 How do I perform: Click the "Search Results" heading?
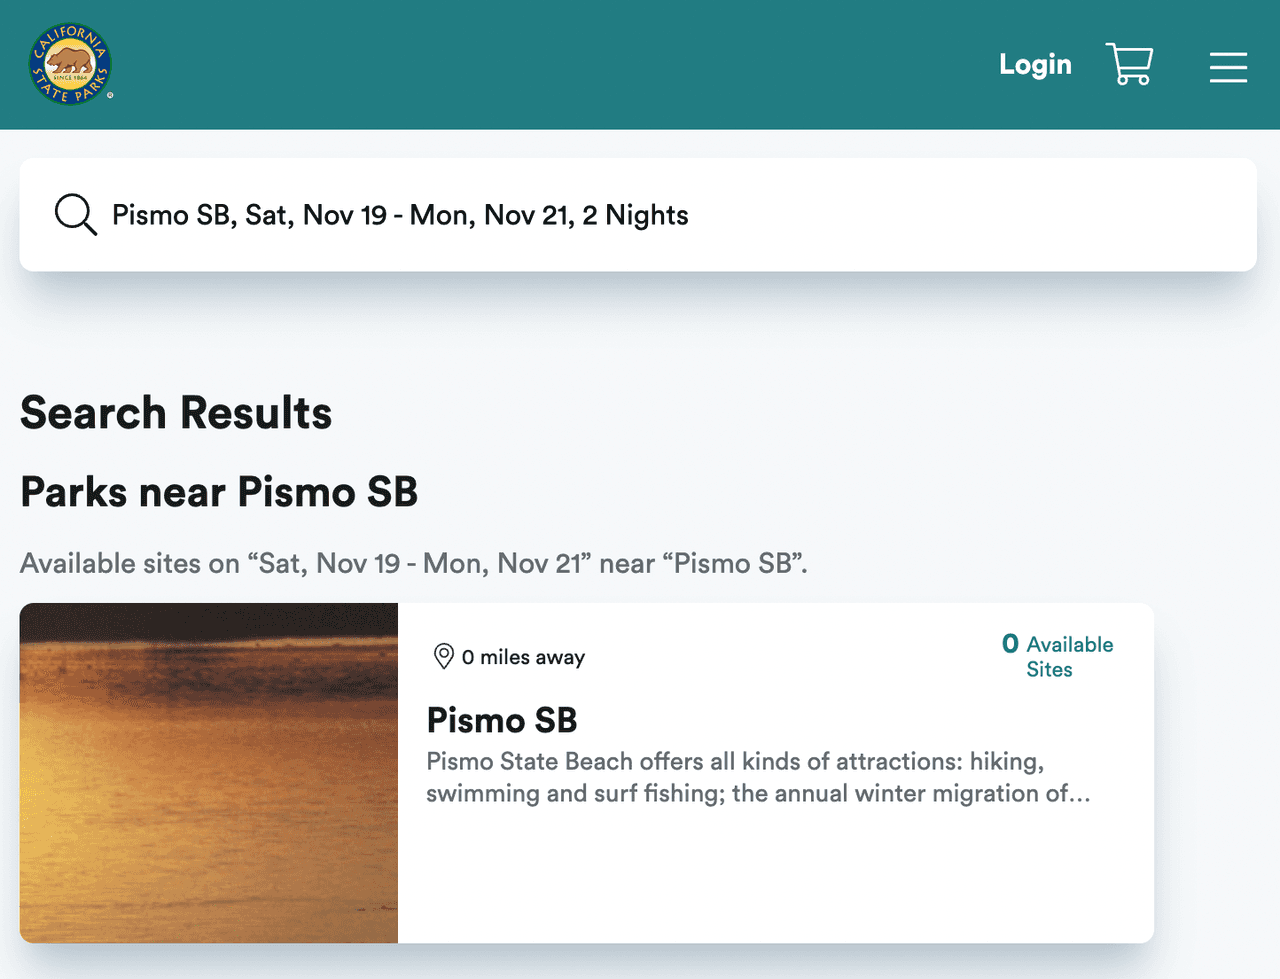[x=176, y=413]
